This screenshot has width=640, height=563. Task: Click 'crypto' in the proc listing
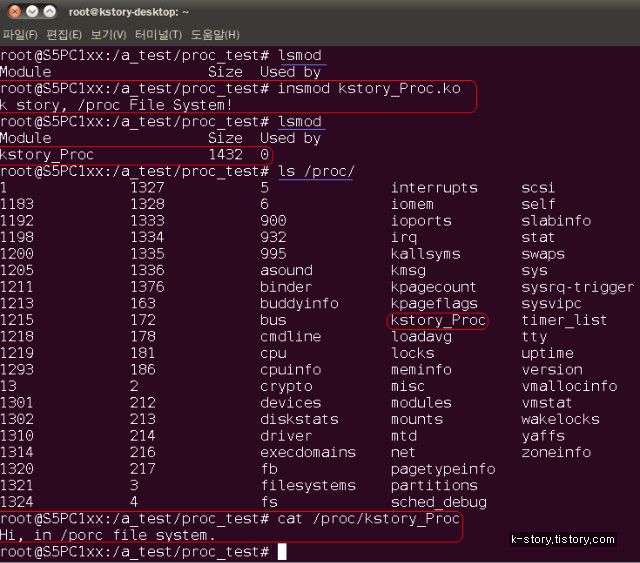click(287, 387)
